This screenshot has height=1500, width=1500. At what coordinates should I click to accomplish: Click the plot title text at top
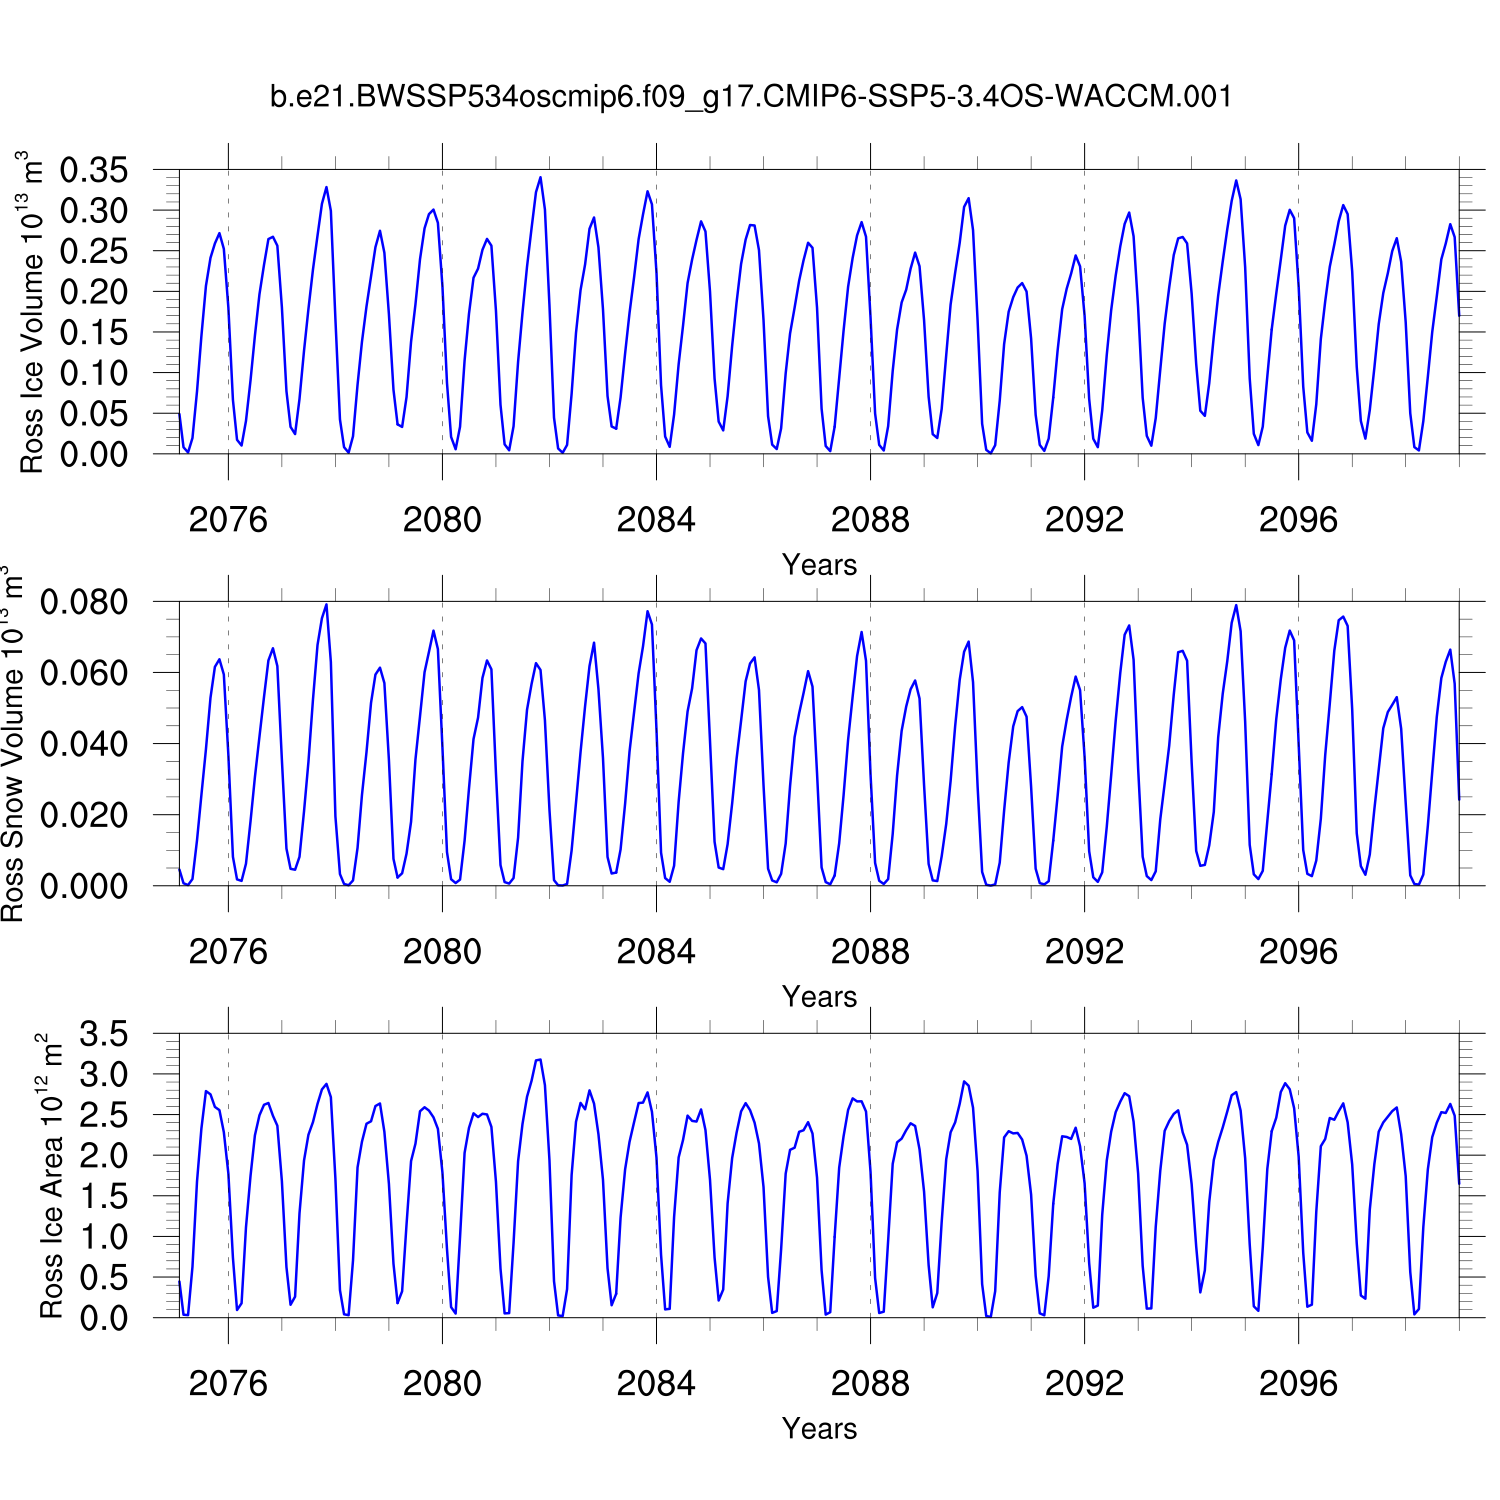click(x=750, y=97)
